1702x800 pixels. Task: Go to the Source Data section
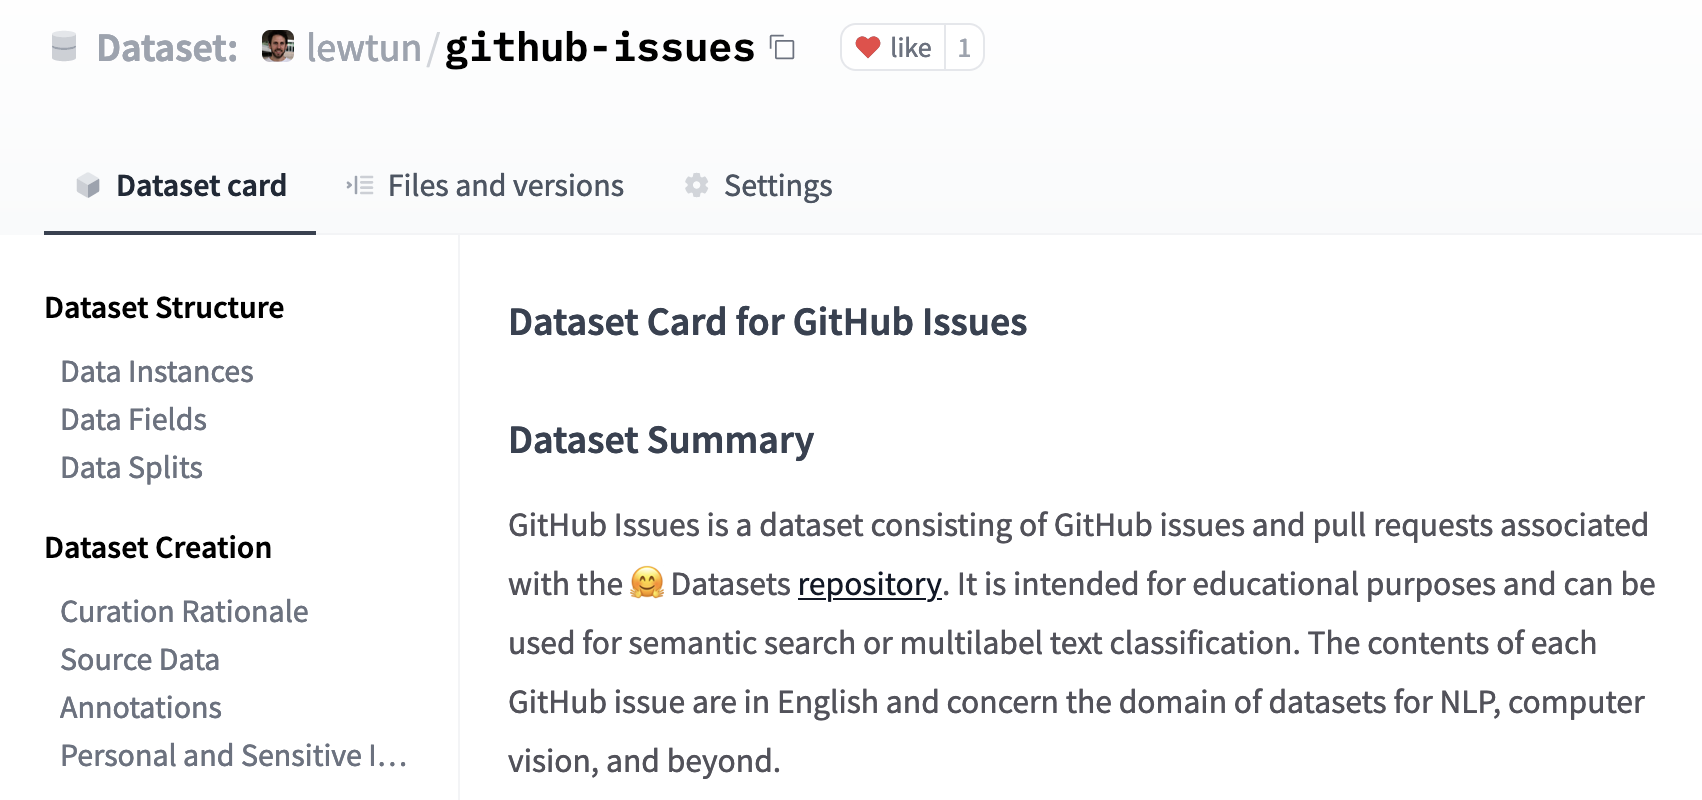140,659
